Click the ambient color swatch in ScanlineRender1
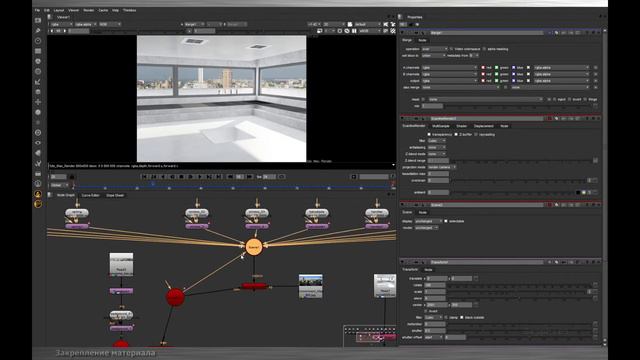 pos(578,192)
